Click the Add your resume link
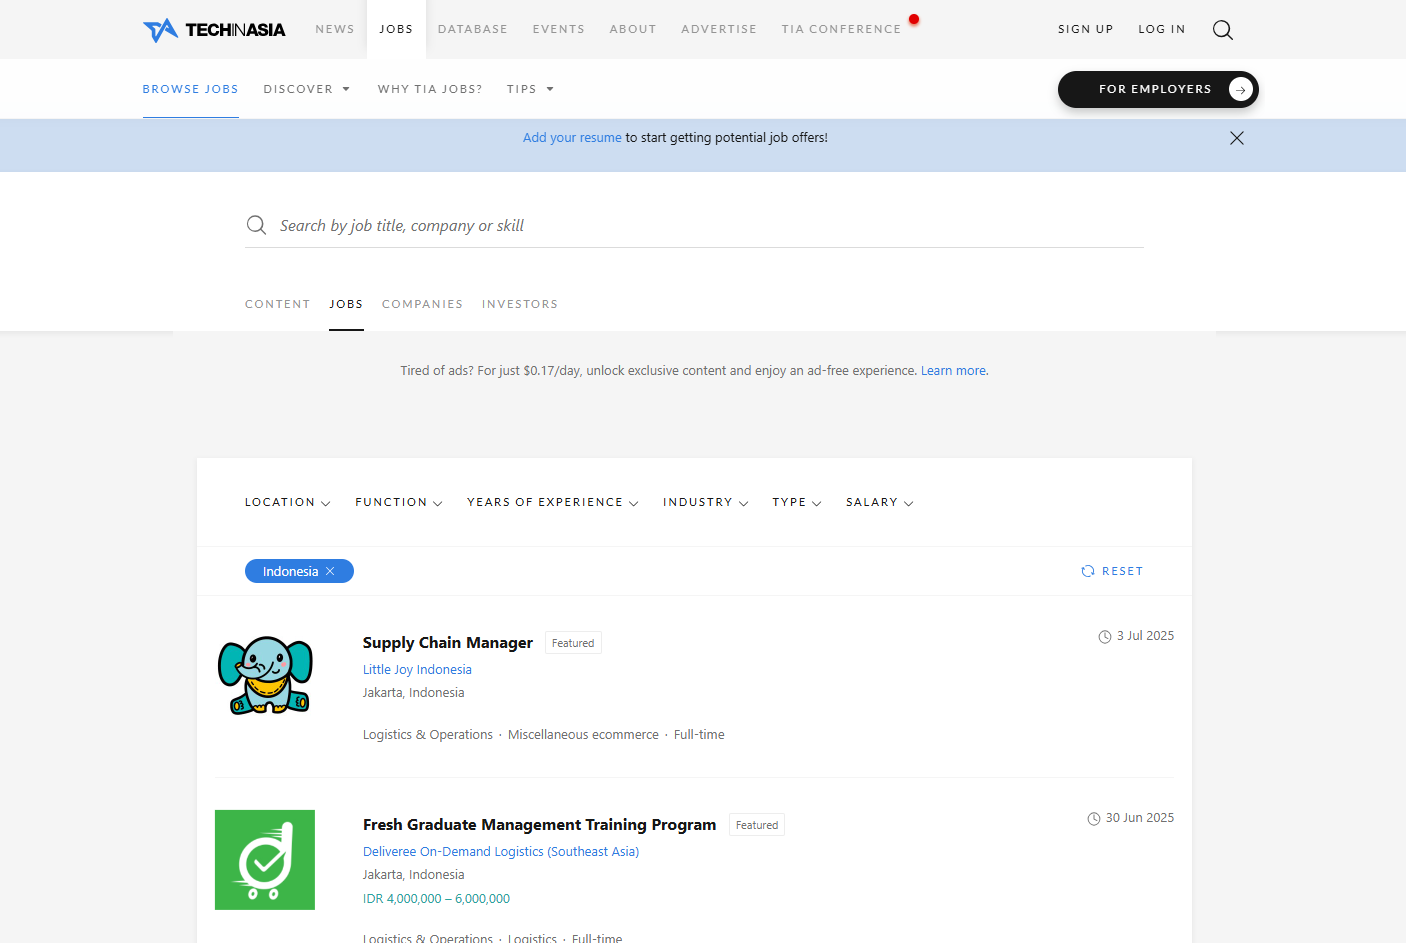The width and height of the screenshot is (1406, 943). (x=572, y=137)
